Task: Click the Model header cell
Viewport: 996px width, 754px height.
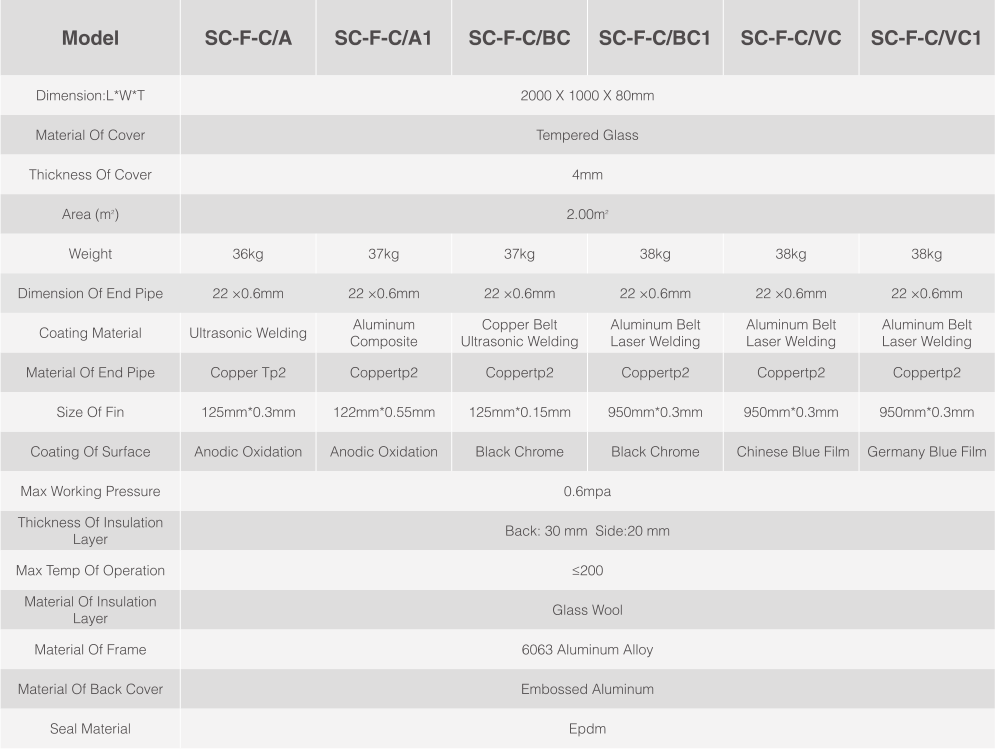Action: tap(90, 37)
